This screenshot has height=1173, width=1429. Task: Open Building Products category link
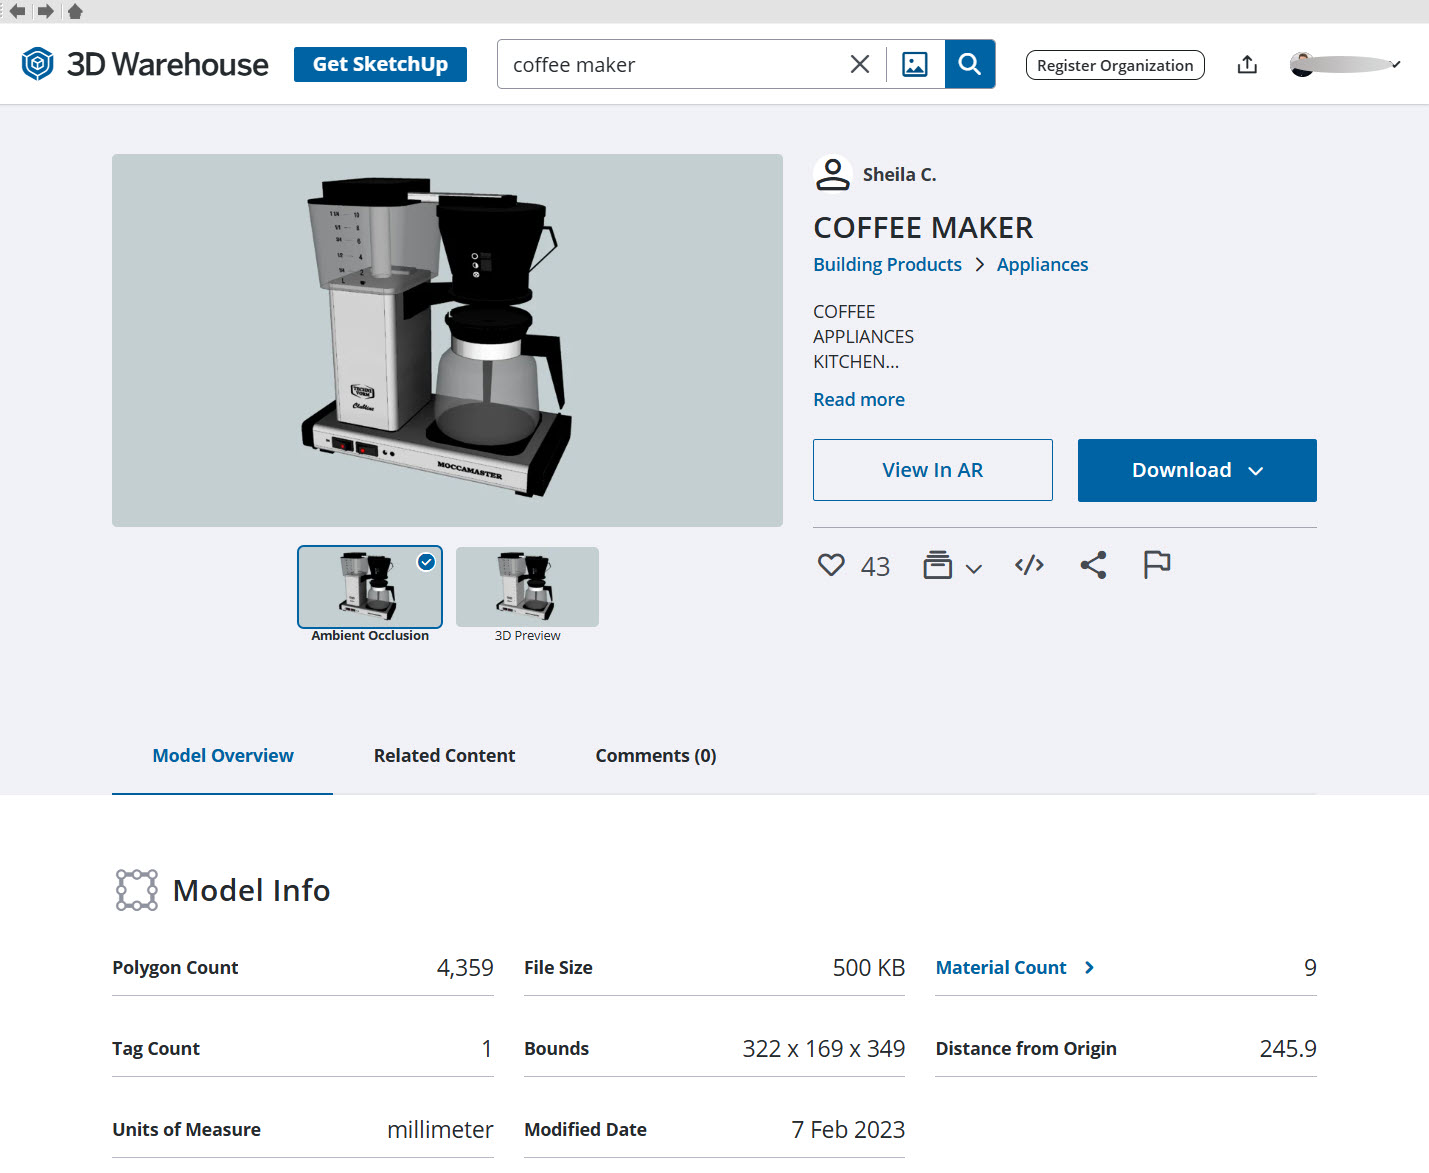click(x=887, y=264)
